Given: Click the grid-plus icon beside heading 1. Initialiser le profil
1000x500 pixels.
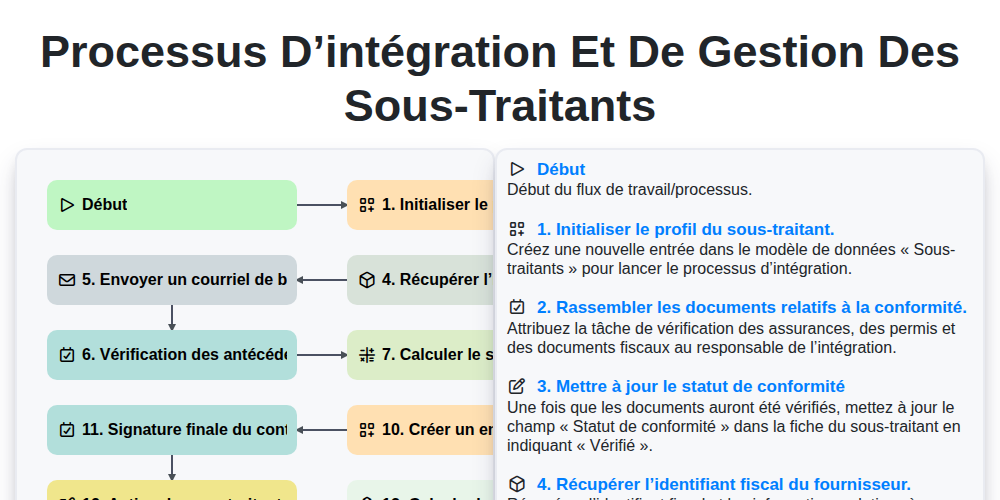Looking at the screenshot, I should (517, 229).
